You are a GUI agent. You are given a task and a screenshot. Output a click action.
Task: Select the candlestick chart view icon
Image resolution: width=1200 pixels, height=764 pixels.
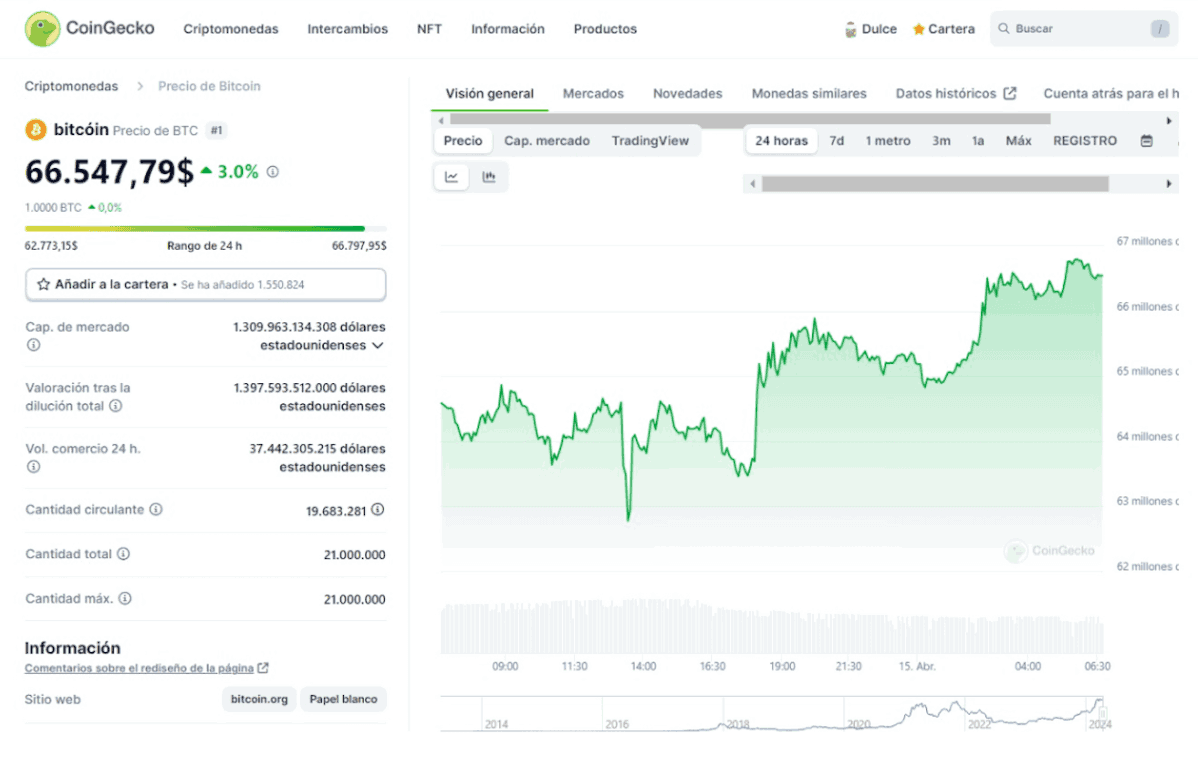pyautogui.click(x=489, y=177)
